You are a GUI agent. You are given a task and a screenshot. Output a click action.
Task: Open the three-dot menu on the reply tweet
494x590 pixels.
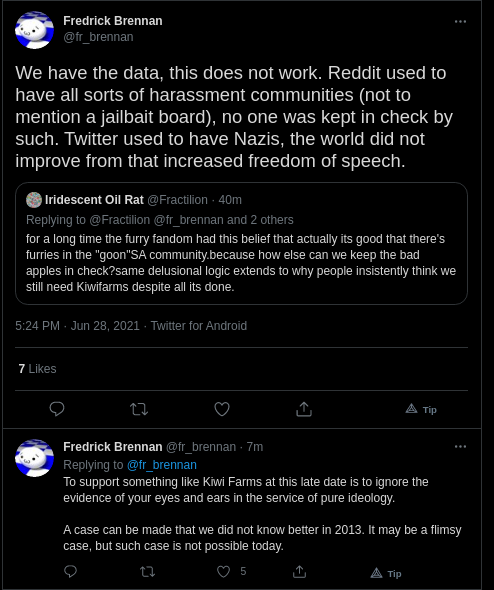[461, 447]
